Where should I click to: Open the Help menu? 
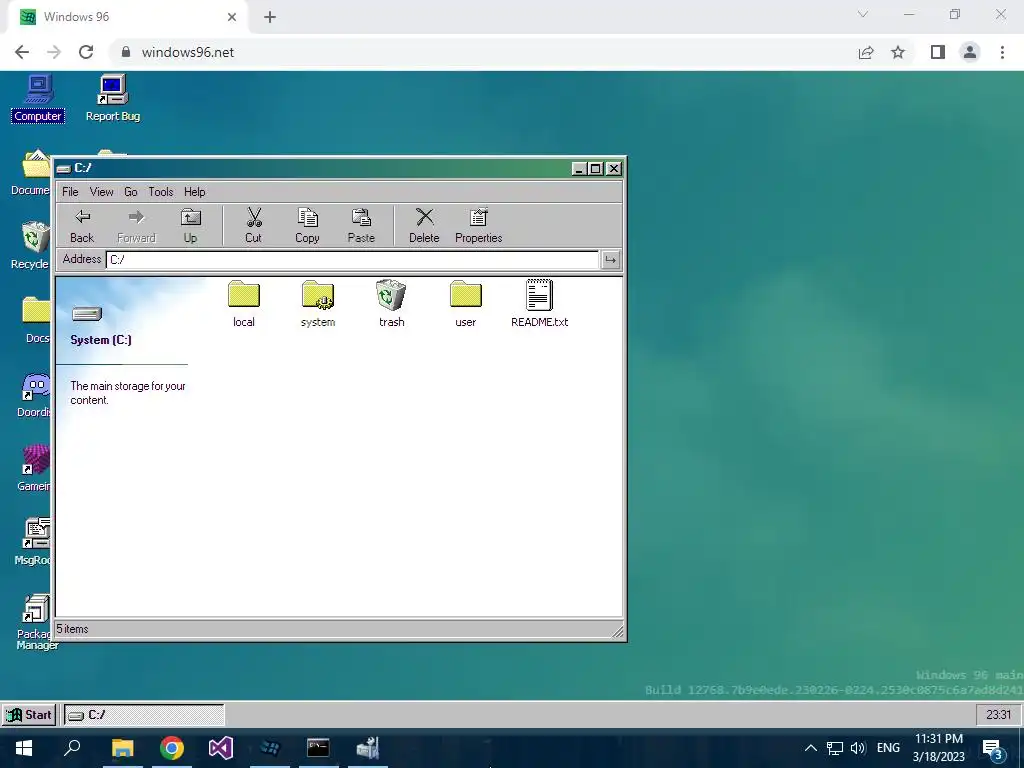click(195, 191)
